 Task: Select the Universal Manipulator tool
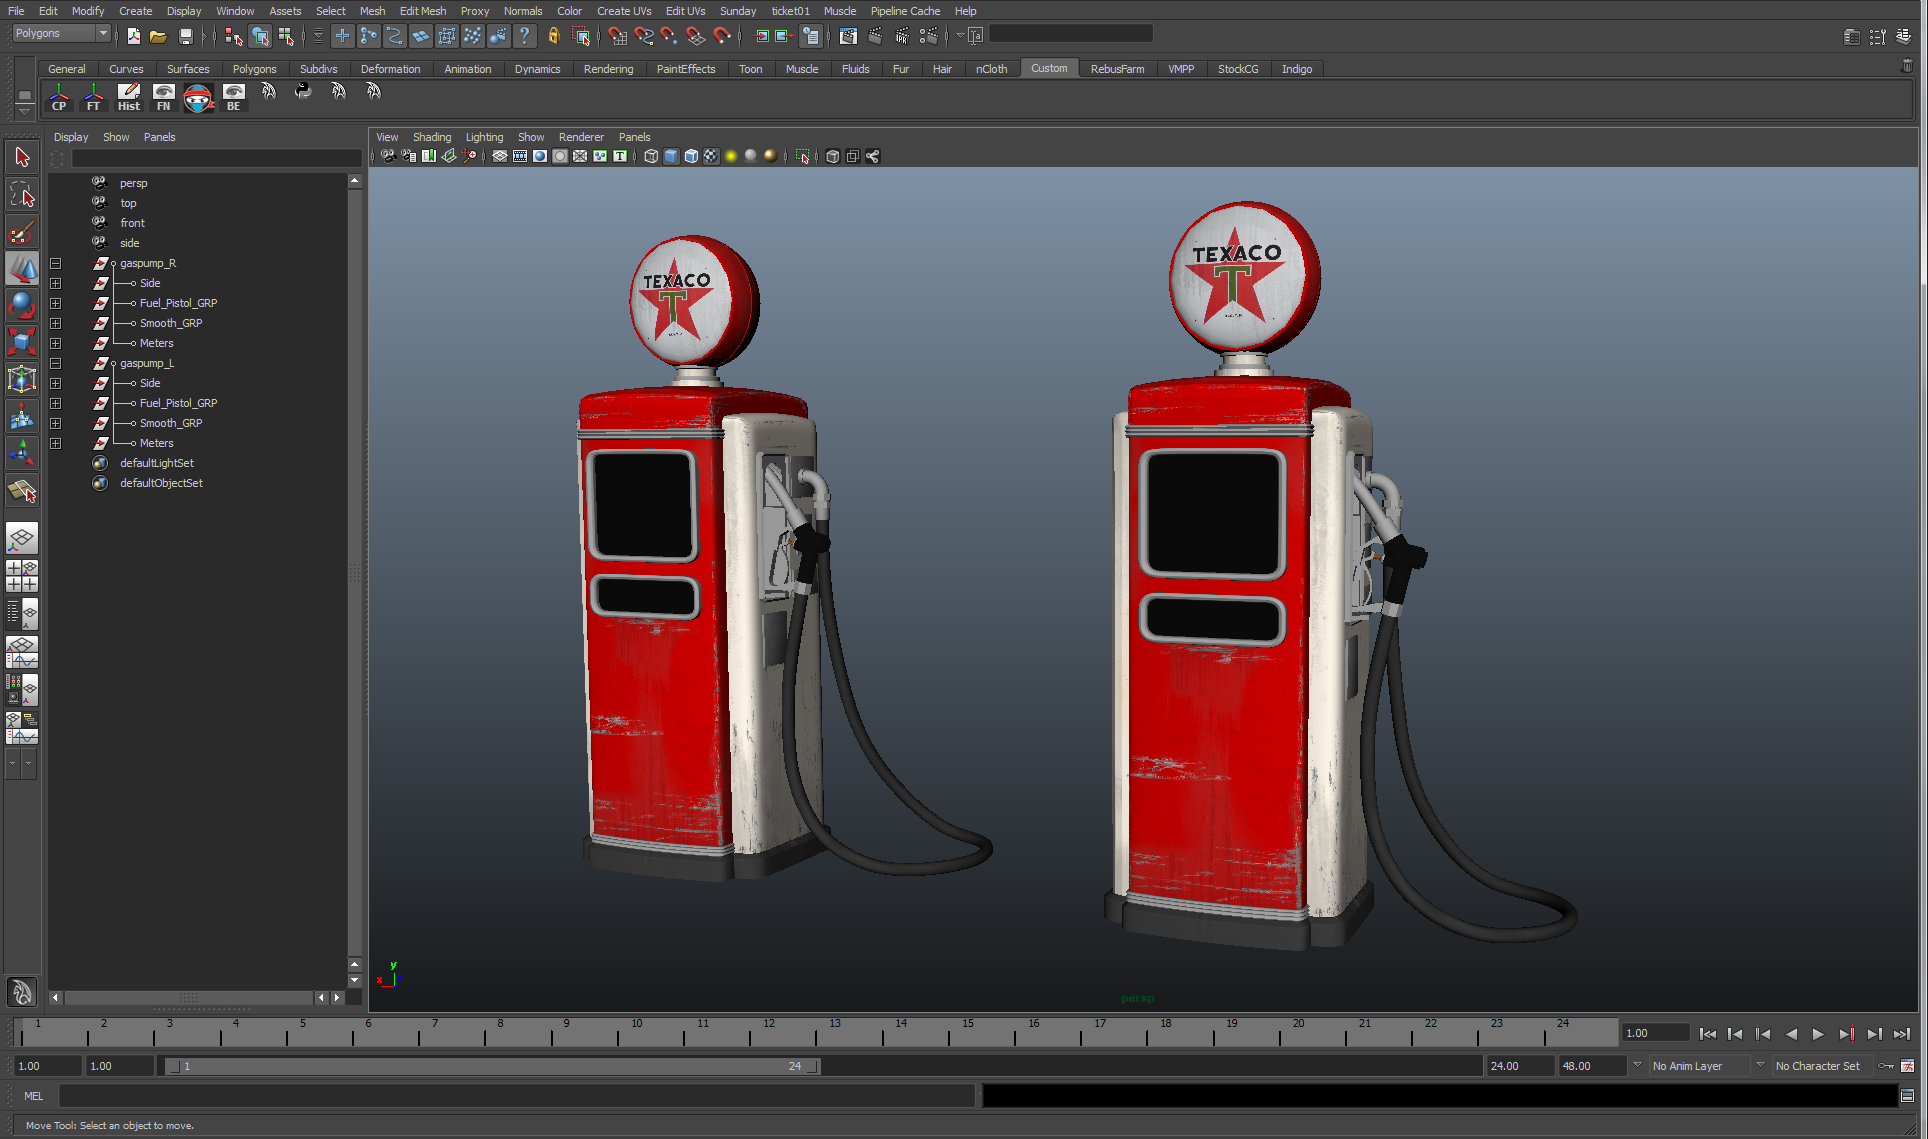[22, 379]
